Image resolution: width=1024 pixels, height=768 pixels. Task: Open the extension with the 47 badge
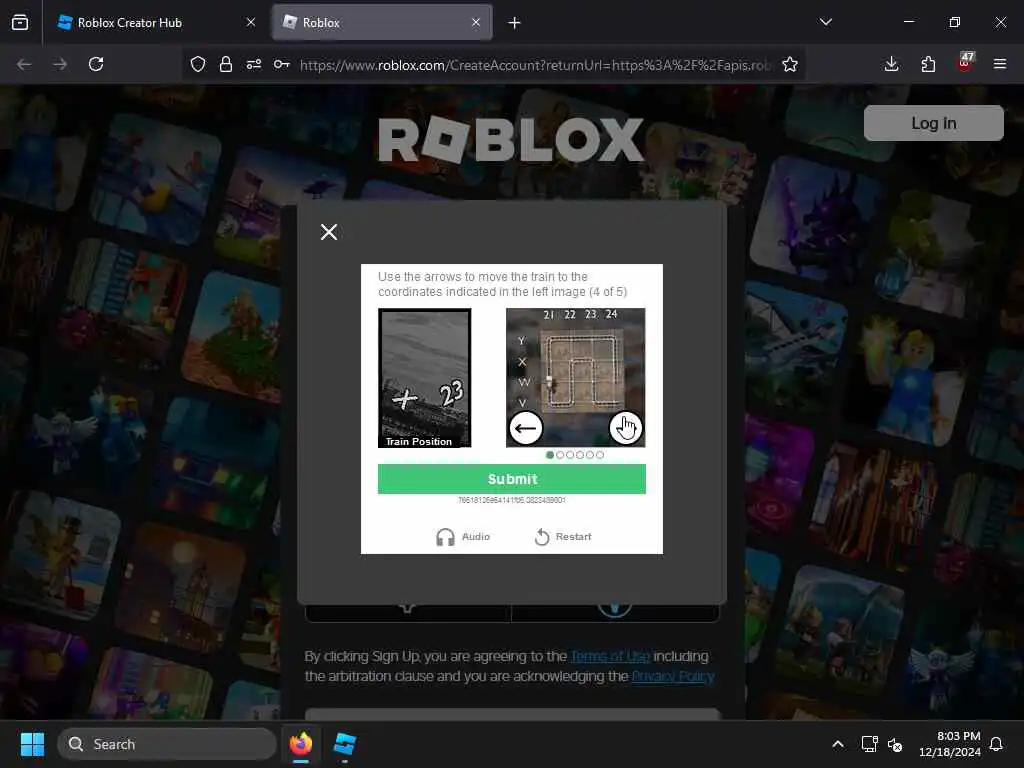pos(965,63)
